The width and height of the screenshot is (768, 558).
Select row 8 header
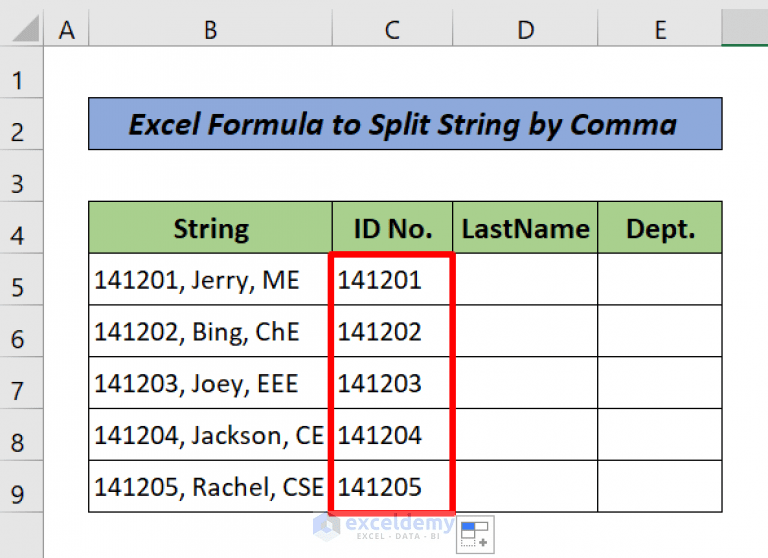point(22,435)
